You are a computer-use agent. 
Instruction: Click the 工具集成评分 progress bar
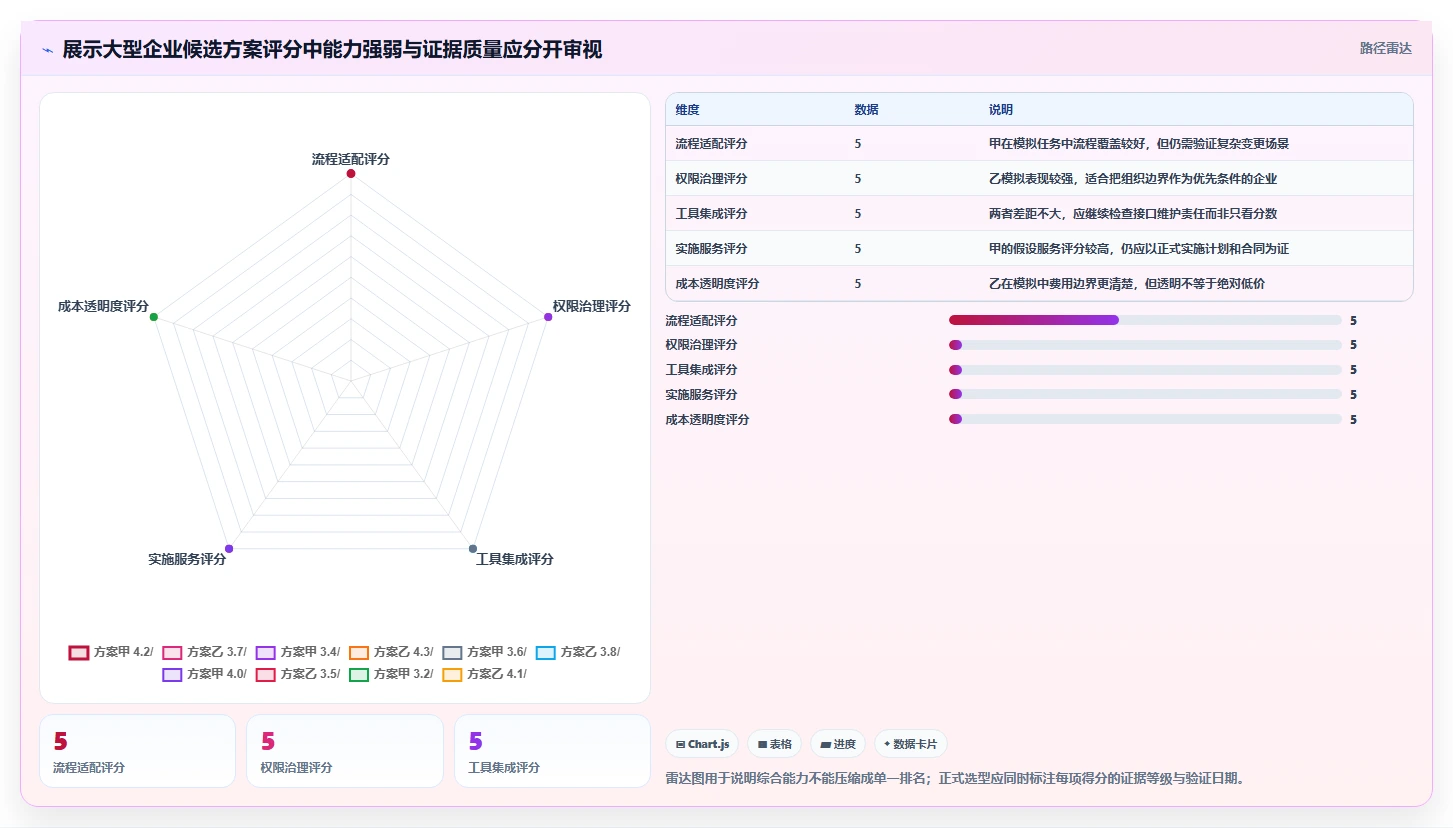click(x=1145, y=369)
